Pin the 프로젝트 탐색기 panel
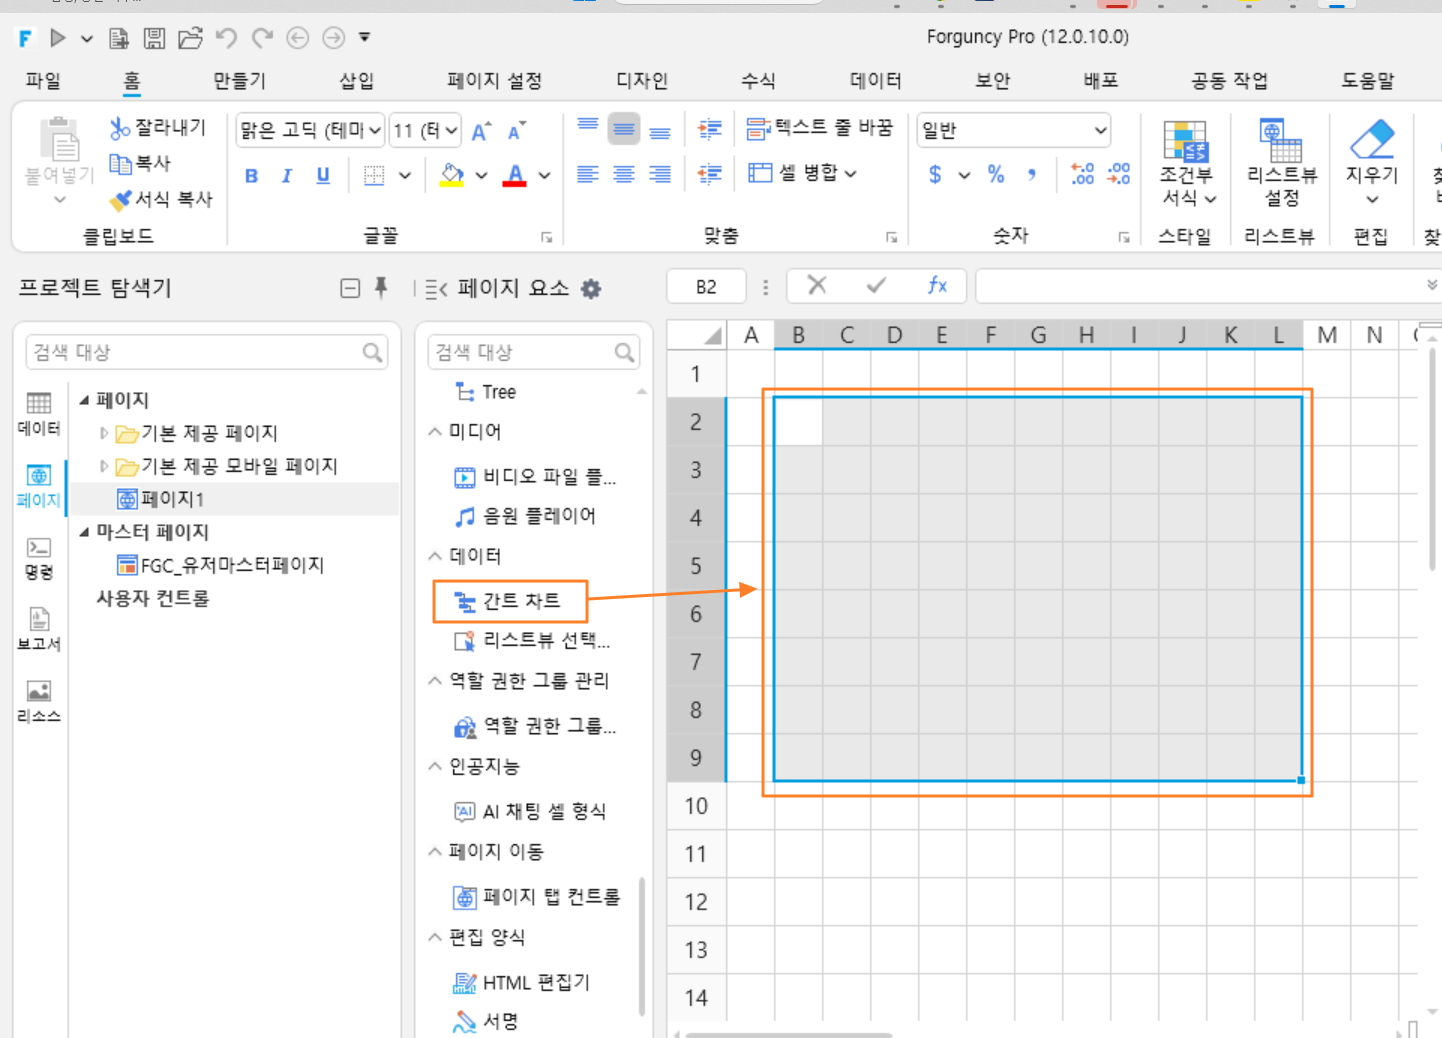 (381, 288)
